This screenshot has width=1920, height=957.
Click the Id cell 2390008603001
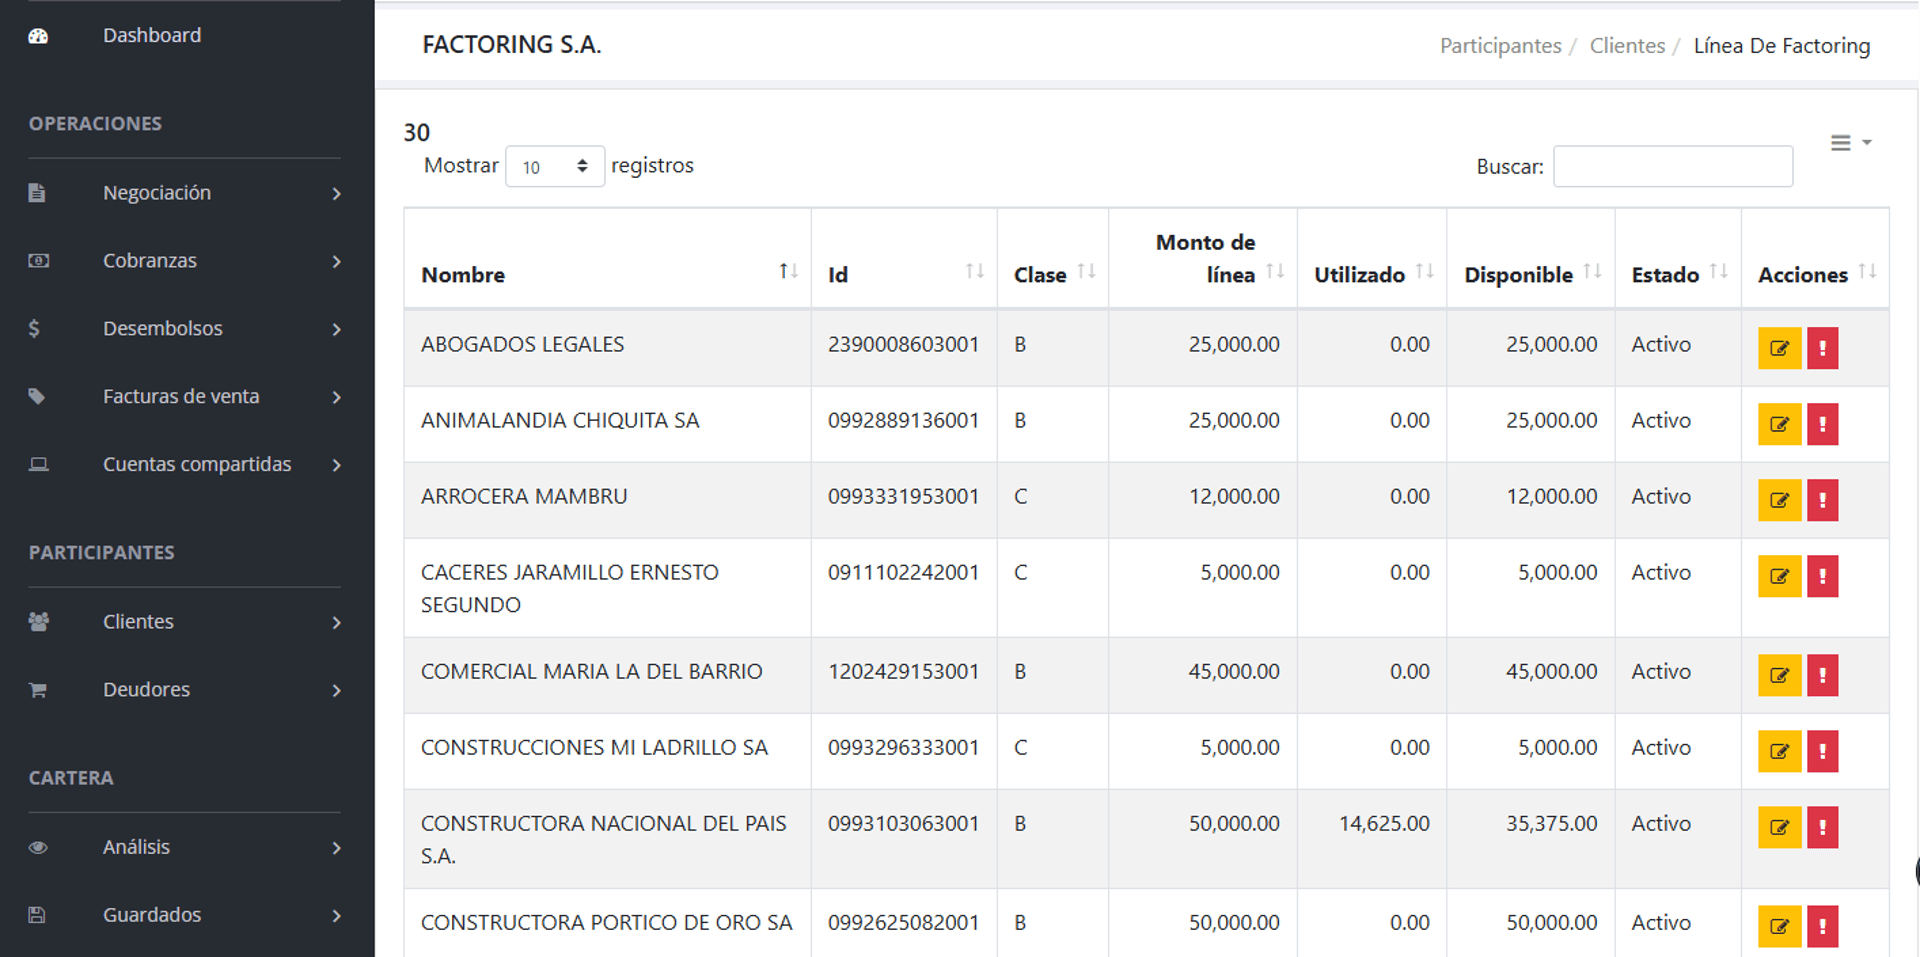click(903, 345)
